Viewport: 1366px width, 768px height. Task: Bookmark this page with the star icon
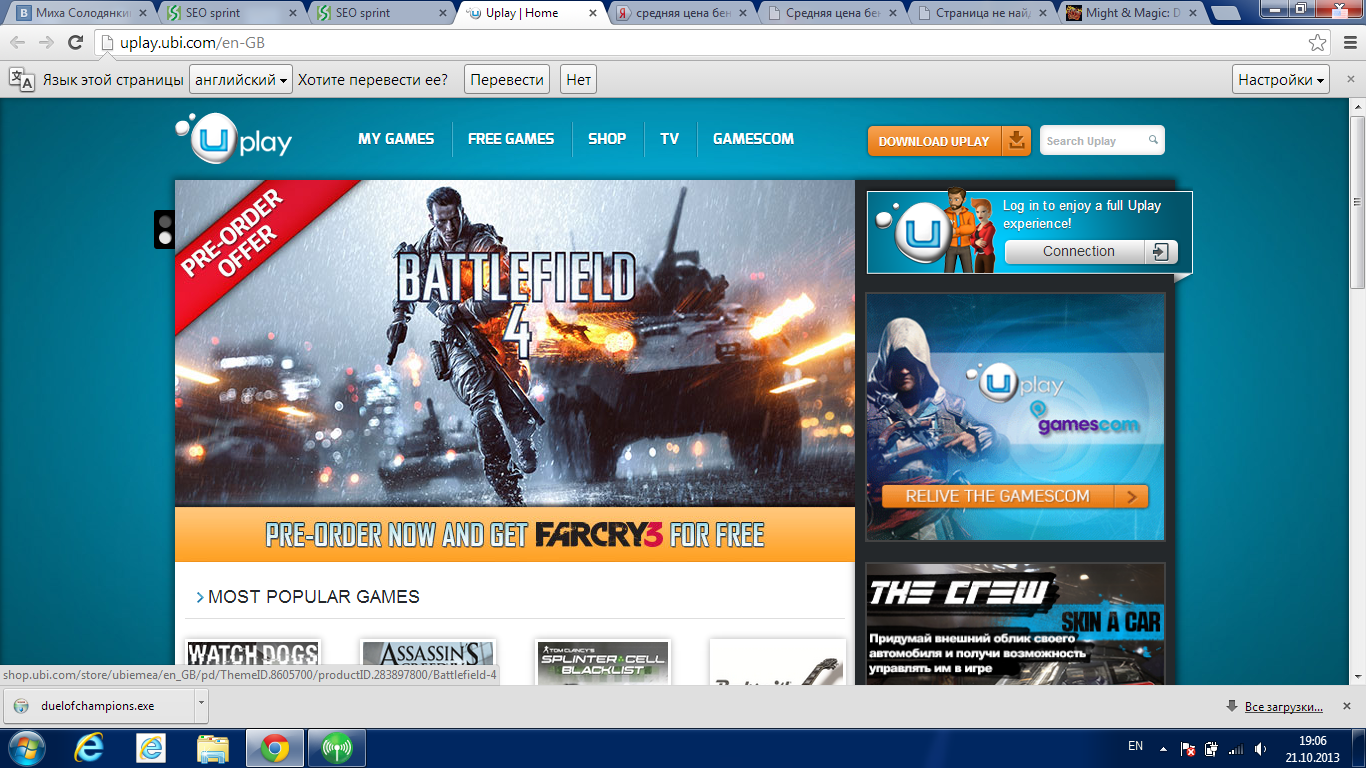coord(1318,43)
